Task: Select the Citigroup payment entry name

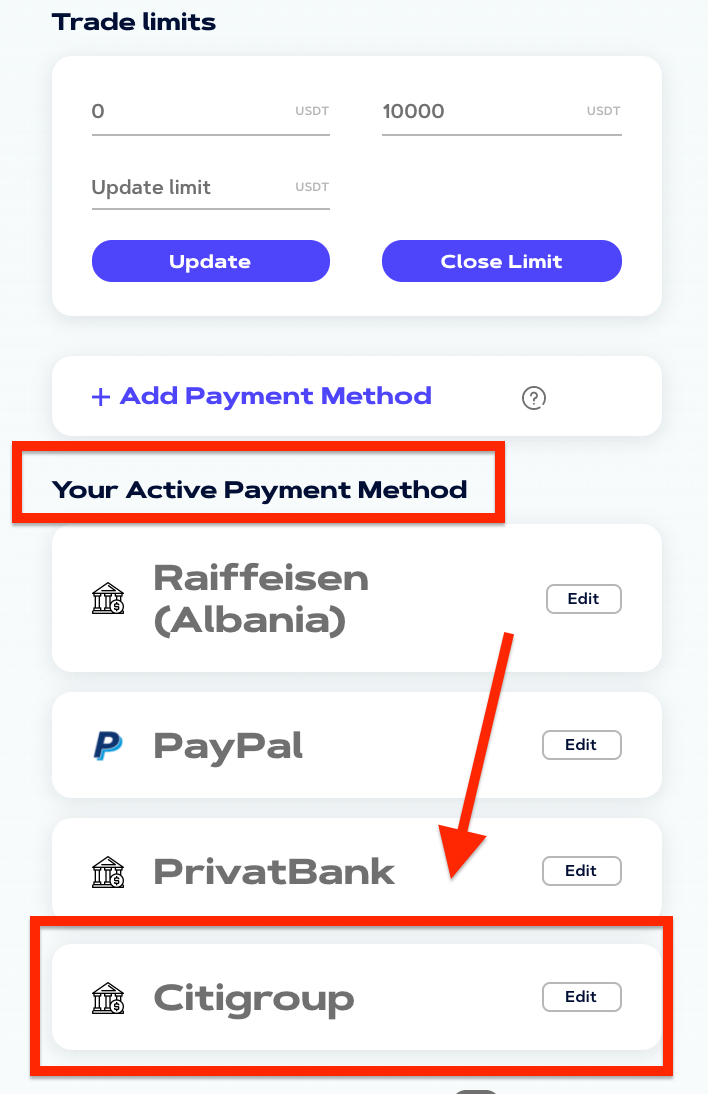Action: click(254, 999)
